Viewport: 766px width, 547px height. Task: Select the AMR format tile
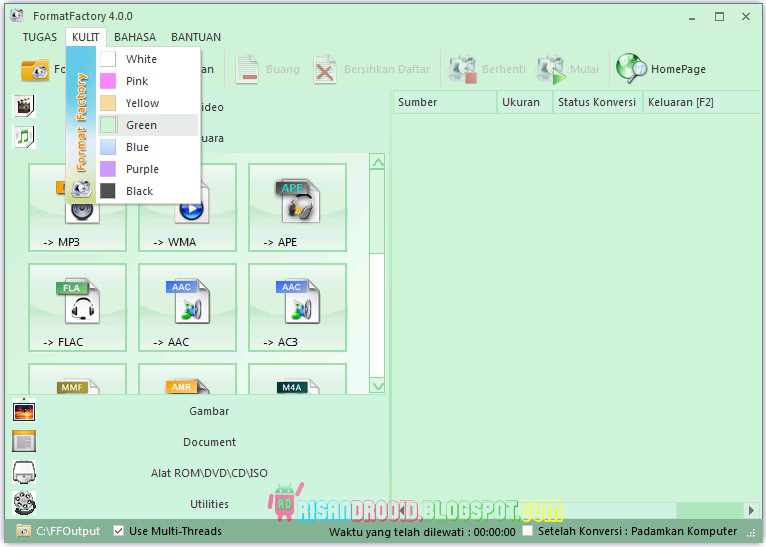click(x=187, y=379)
